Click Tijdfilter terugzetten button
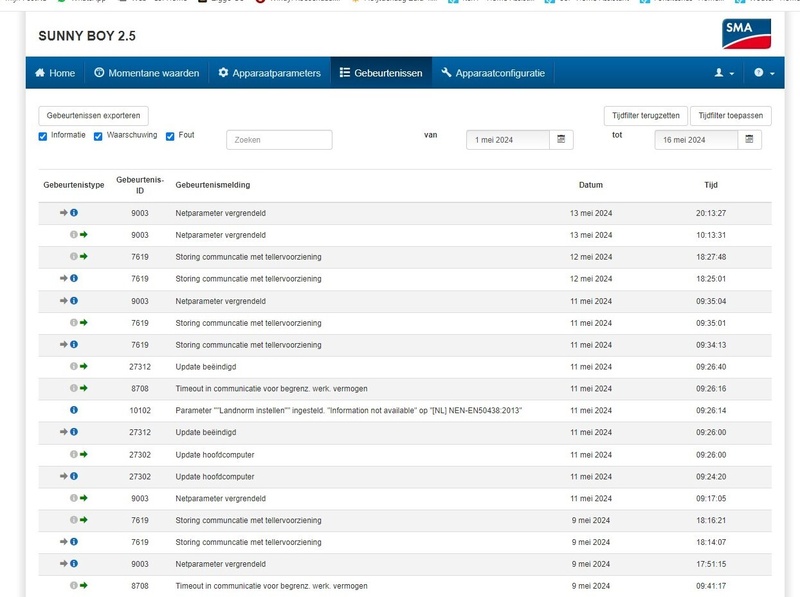The image size is (800, 597). click(x=646, y=116)
